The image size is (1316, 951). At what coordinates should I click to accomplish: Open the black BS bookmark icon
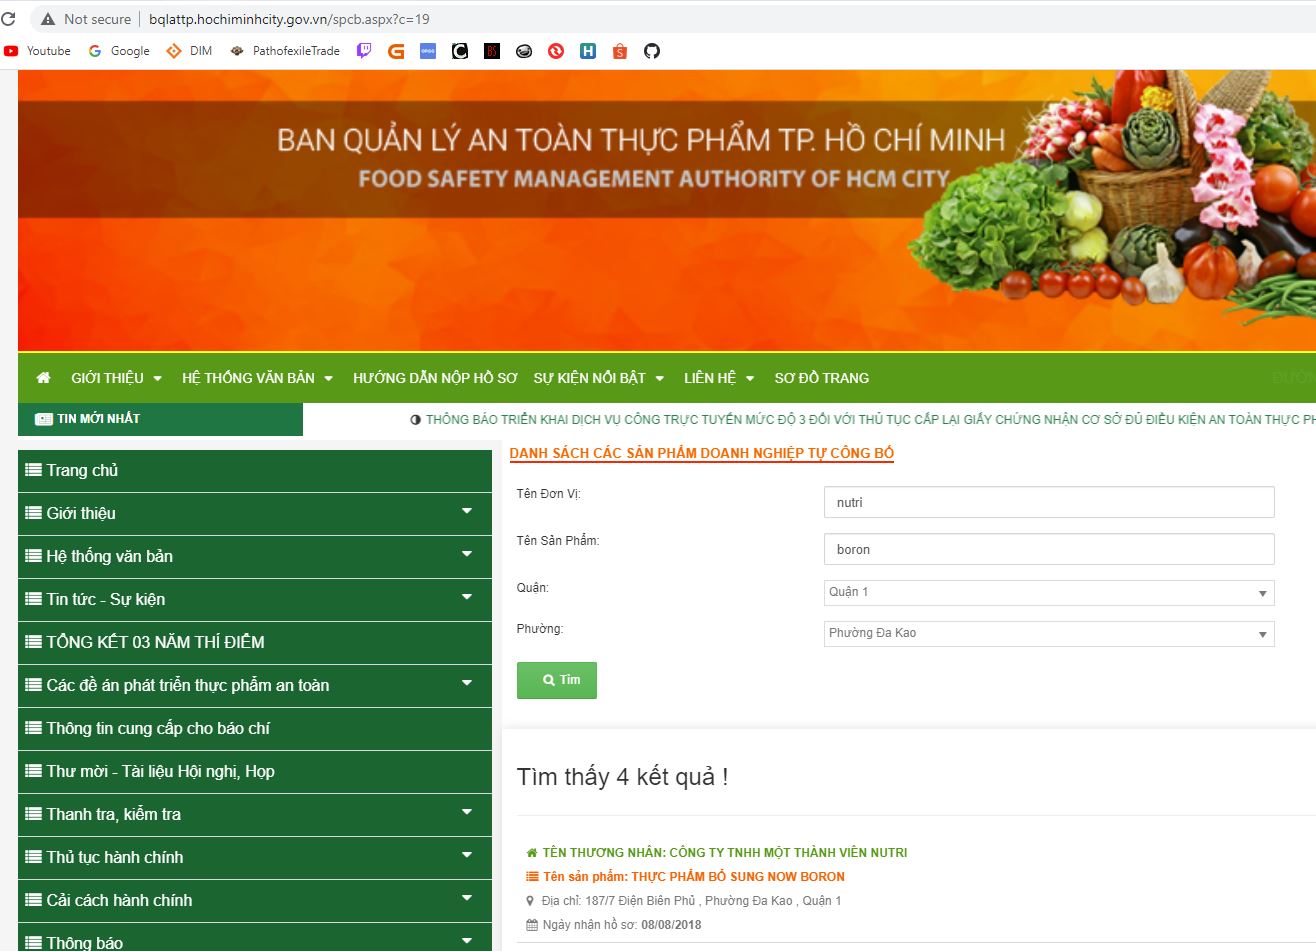pos(492,51)
